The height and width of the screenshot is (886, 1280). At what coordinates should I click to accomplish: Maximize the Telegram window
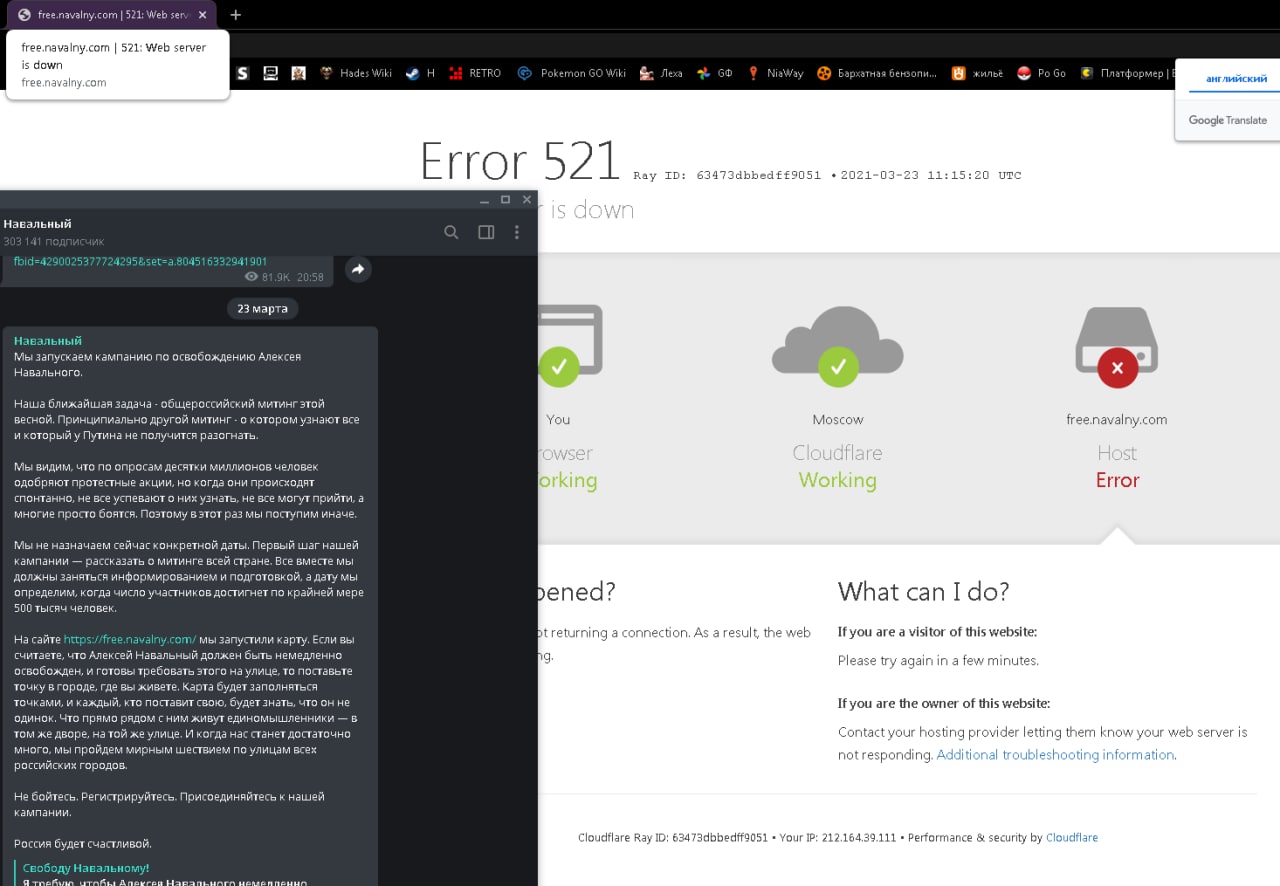pos(505,200)
